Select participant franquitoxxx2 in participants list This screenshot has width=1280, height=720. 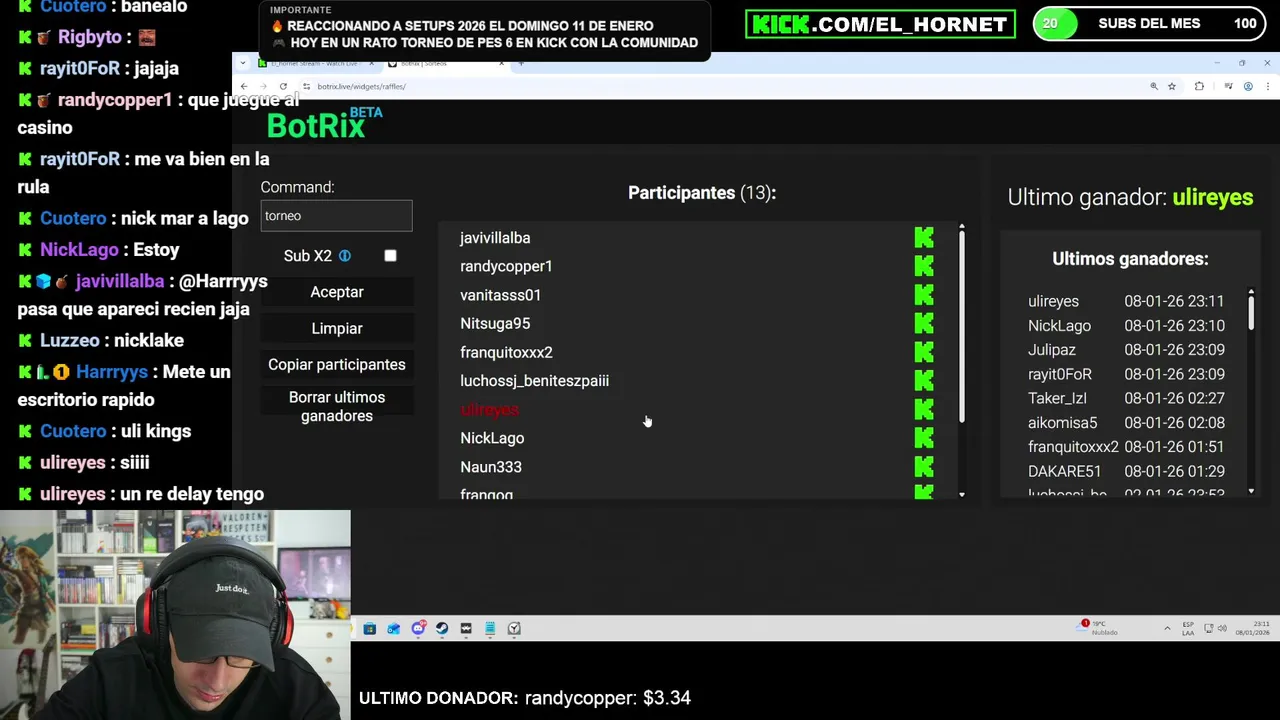click(x=506, y=352)
